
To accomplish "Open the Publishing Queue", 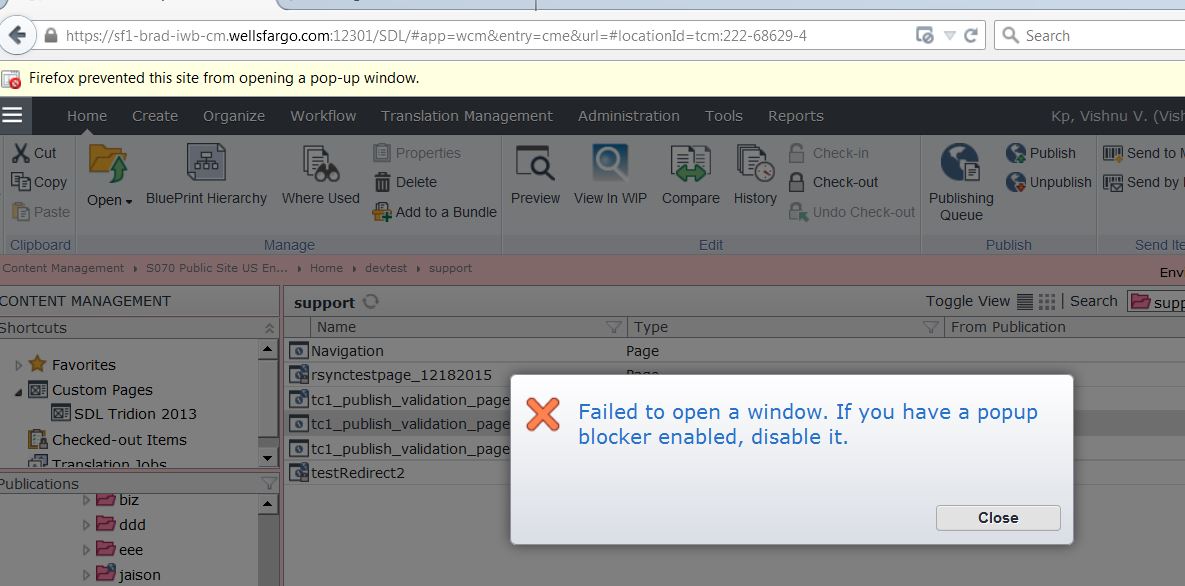I will coord(961,184).
